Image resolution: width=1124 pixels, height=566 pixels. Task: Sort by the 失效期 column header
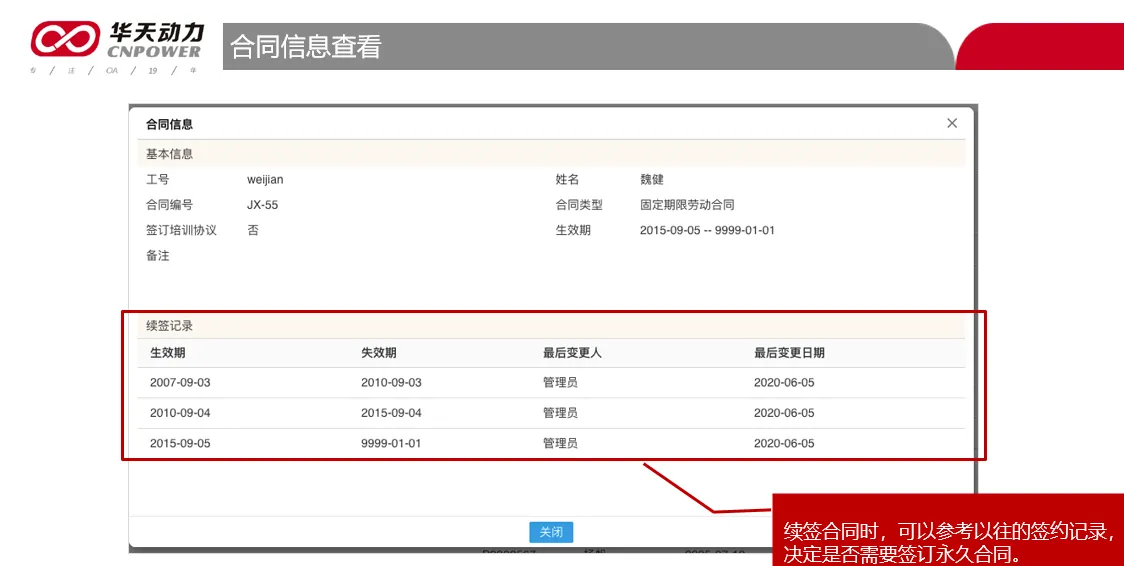click(378, 353)
